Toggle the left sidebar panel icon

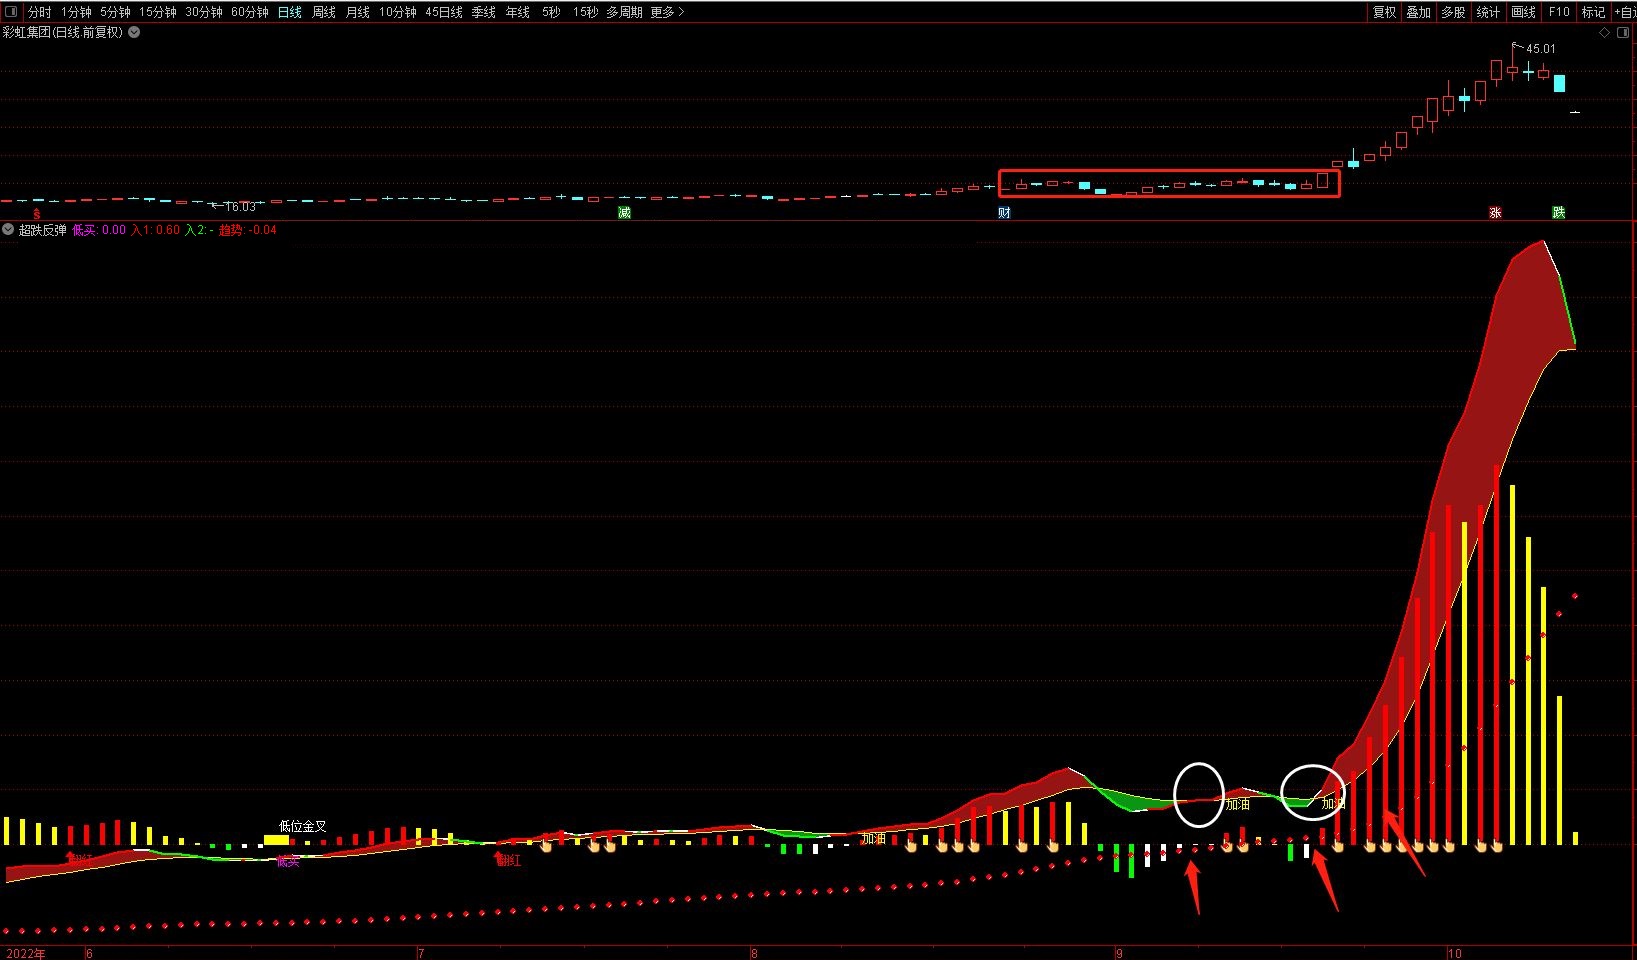pyautogui.click(x=11, y=12)
